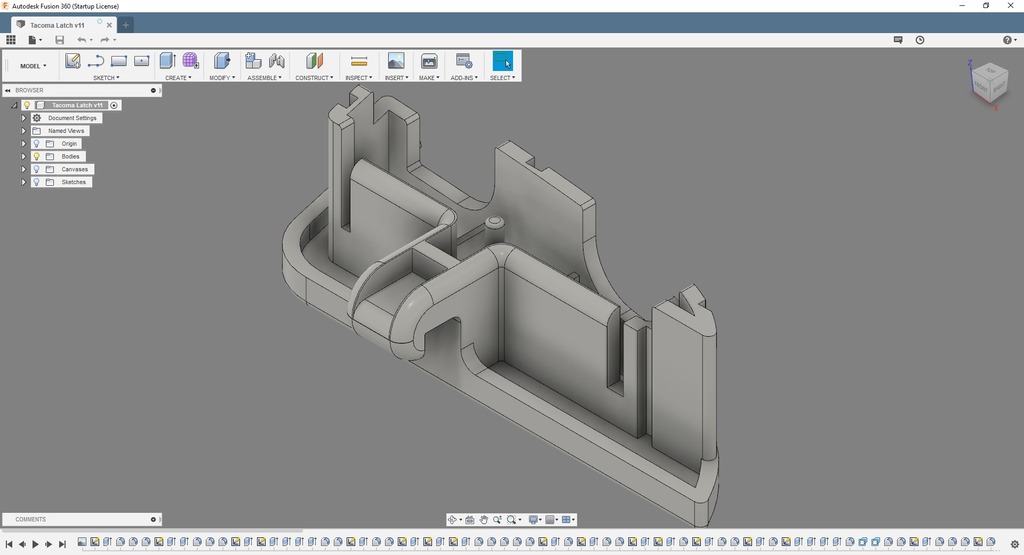1024x555 pixels.
Task: Click the Canvases folder label
Action: pyautogui.click(x=74, y=170)
